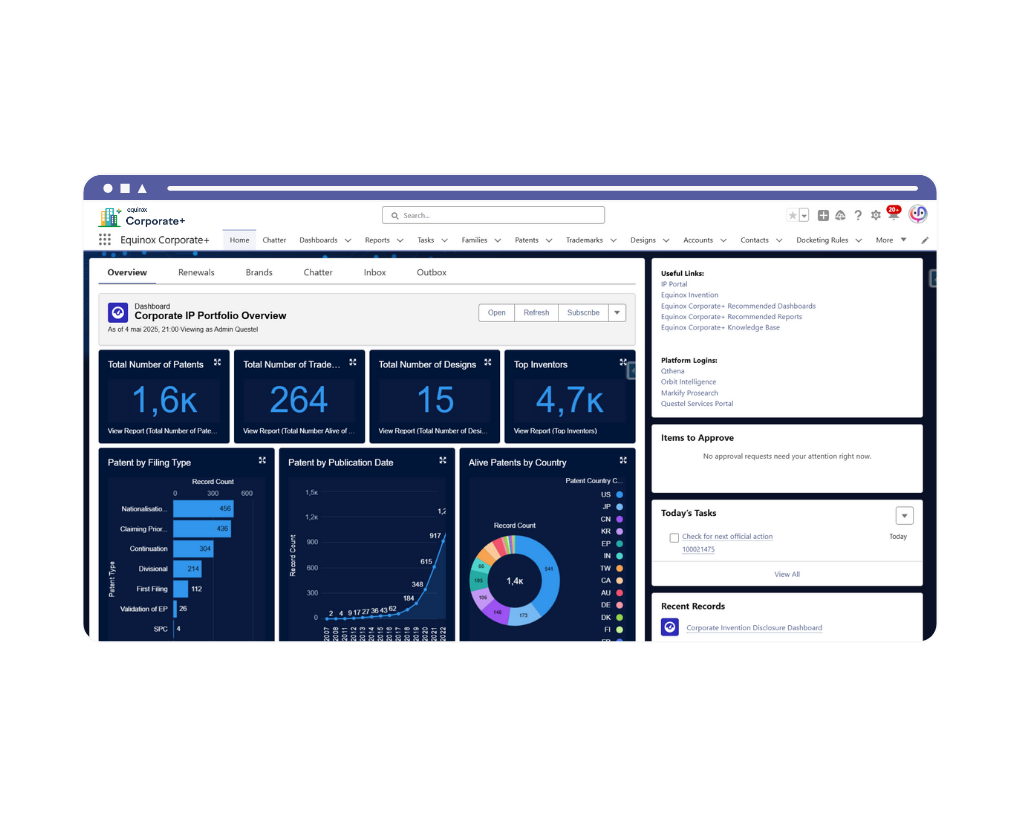Click inside the Search field
This screenshot has height=816, width=1020.
(493, 214)
